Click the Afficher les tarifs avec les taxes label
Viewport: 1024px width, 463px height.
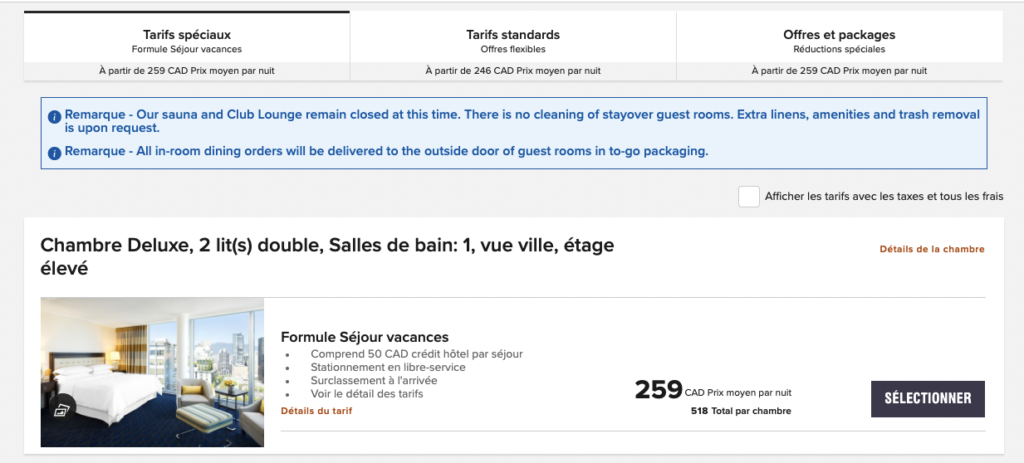883,196
